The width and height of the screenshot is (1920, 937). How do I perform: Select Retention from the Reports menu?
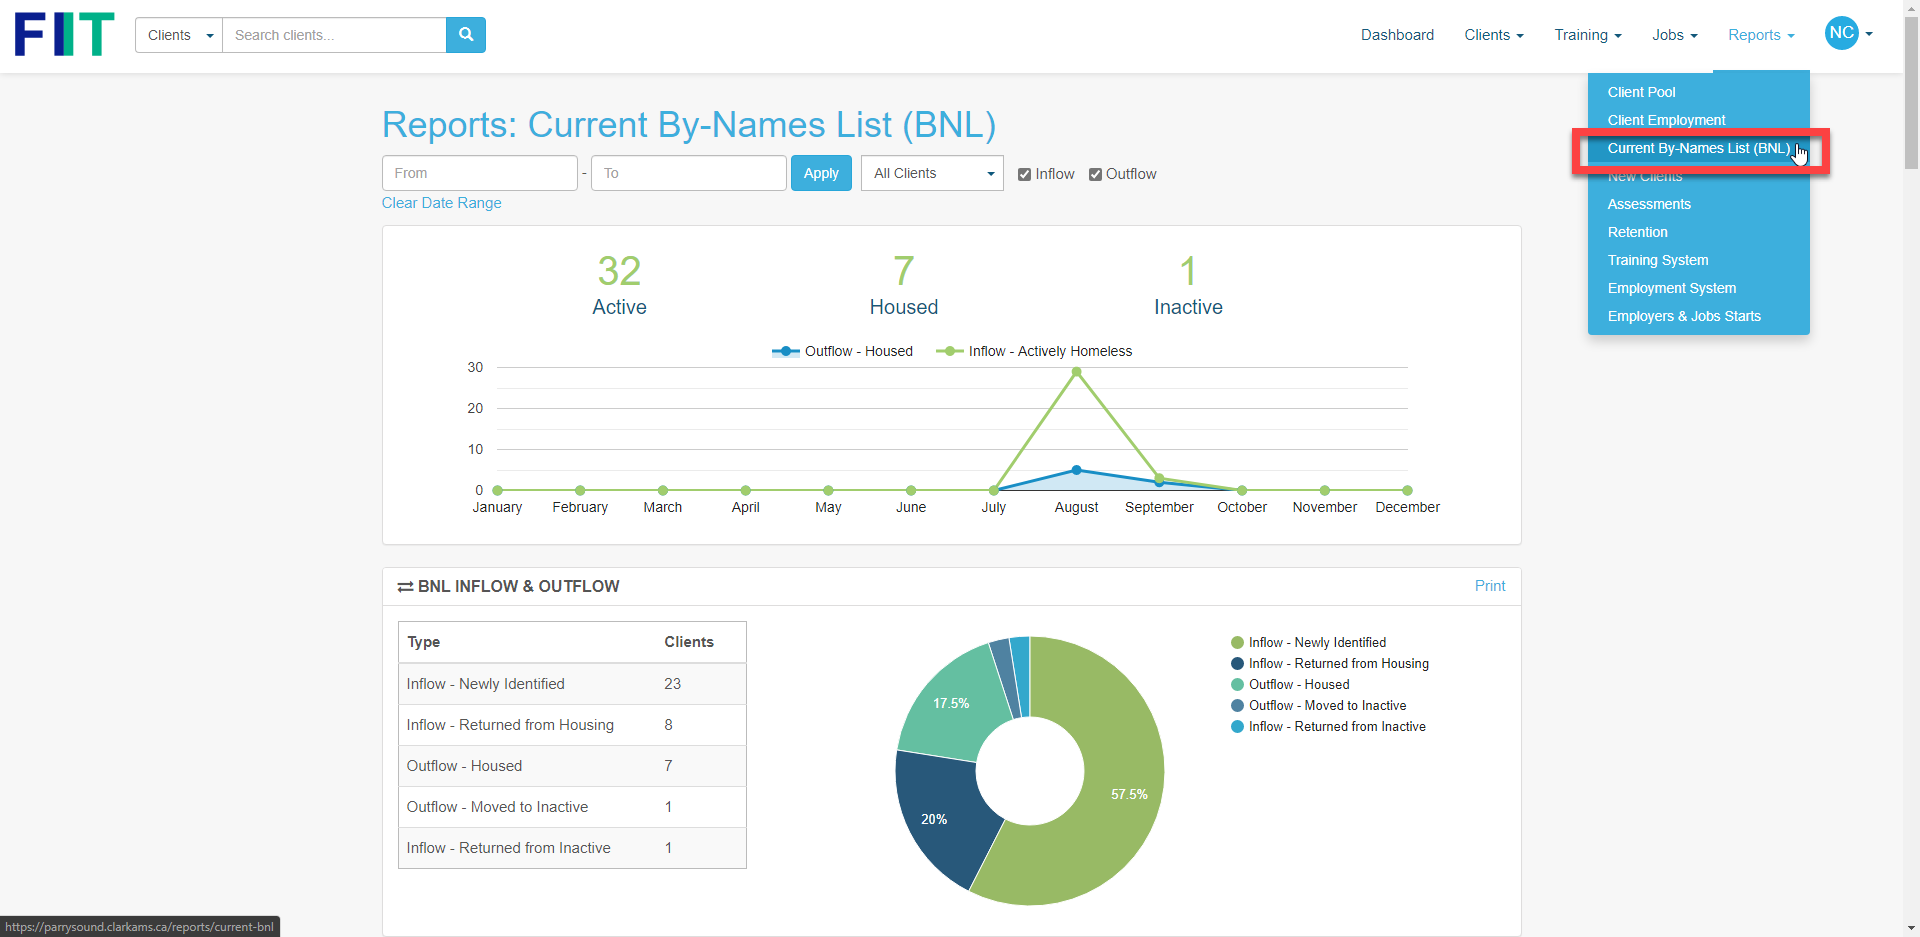(x=1637, y=232)
